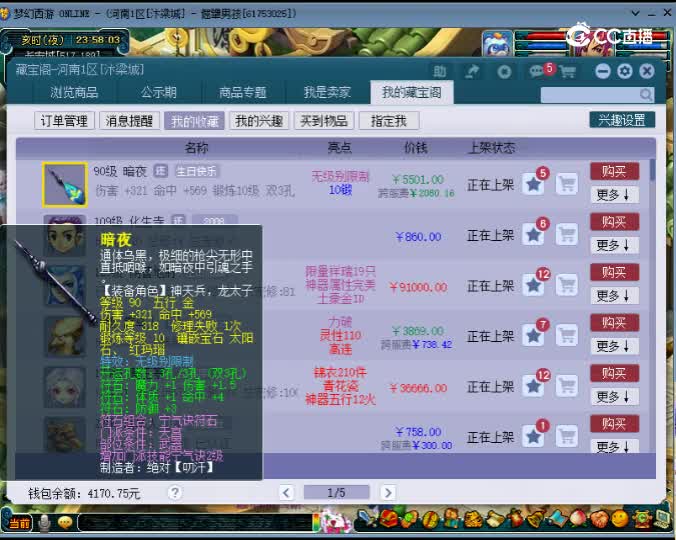Click the gear settings icon in header
676x540 pixels.
point(625,71)
